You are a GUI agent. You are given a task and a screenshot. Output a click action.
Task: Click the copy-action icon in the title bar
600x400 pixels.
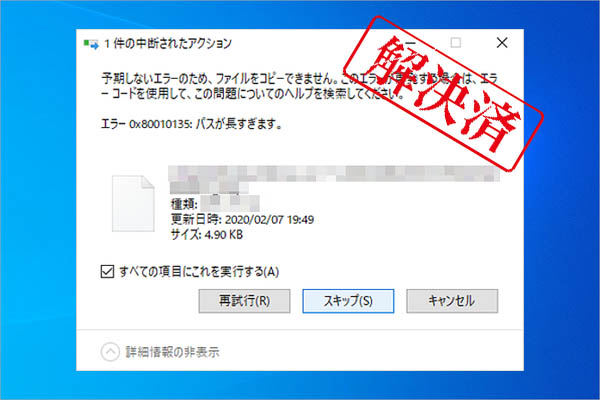(91, 44)
